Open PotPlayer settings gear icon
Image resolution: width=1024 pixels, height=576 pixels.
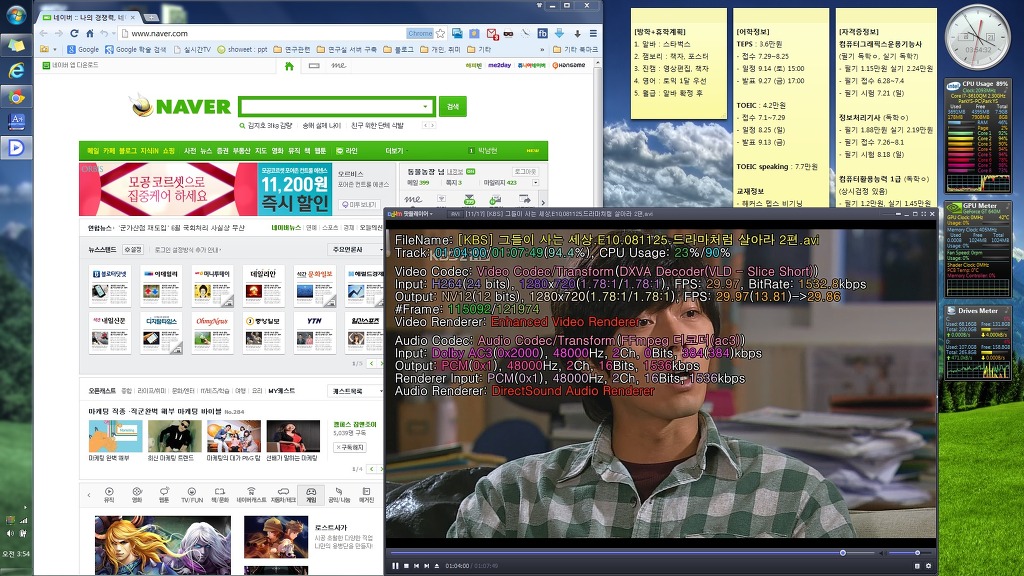coord(928,566)
